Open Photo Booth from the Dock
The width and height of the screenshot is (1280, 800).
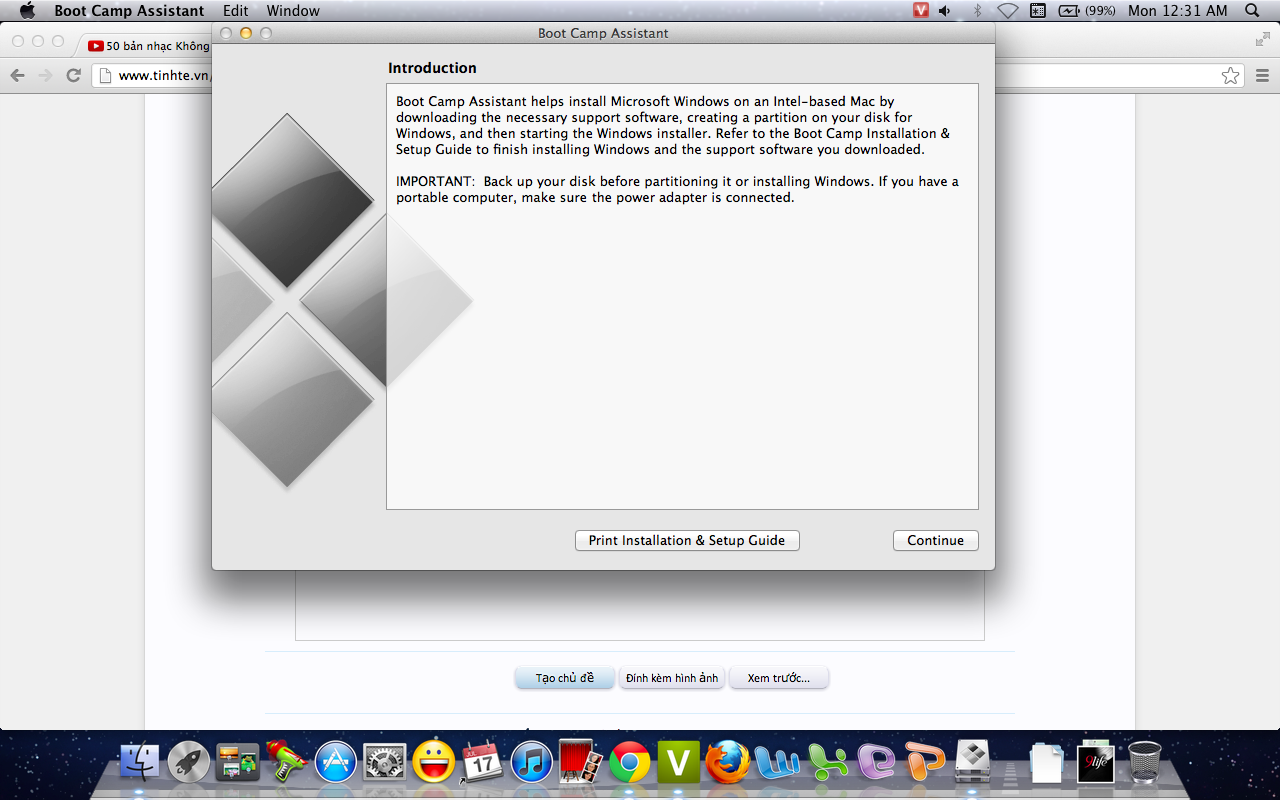[x=581, y=763]
